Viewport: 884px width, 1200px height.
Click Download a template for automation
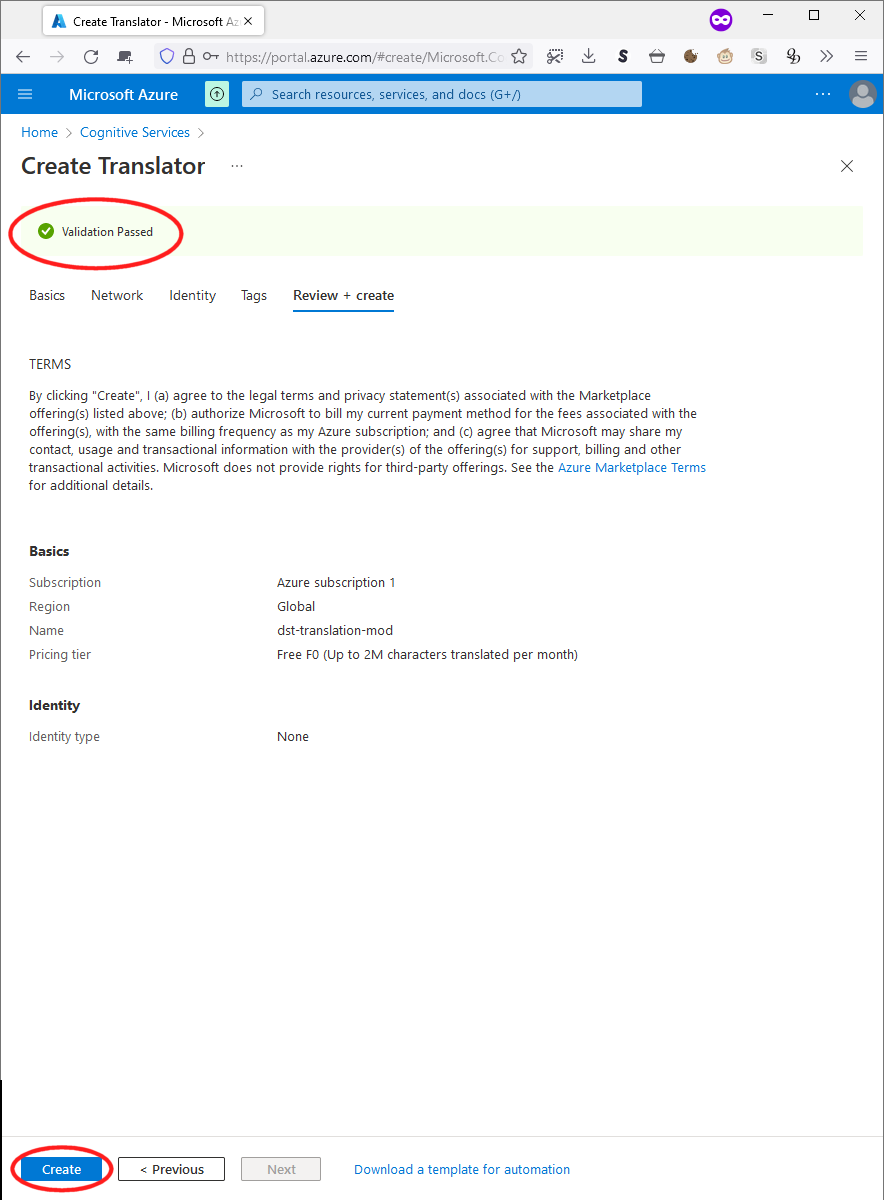462,1169
